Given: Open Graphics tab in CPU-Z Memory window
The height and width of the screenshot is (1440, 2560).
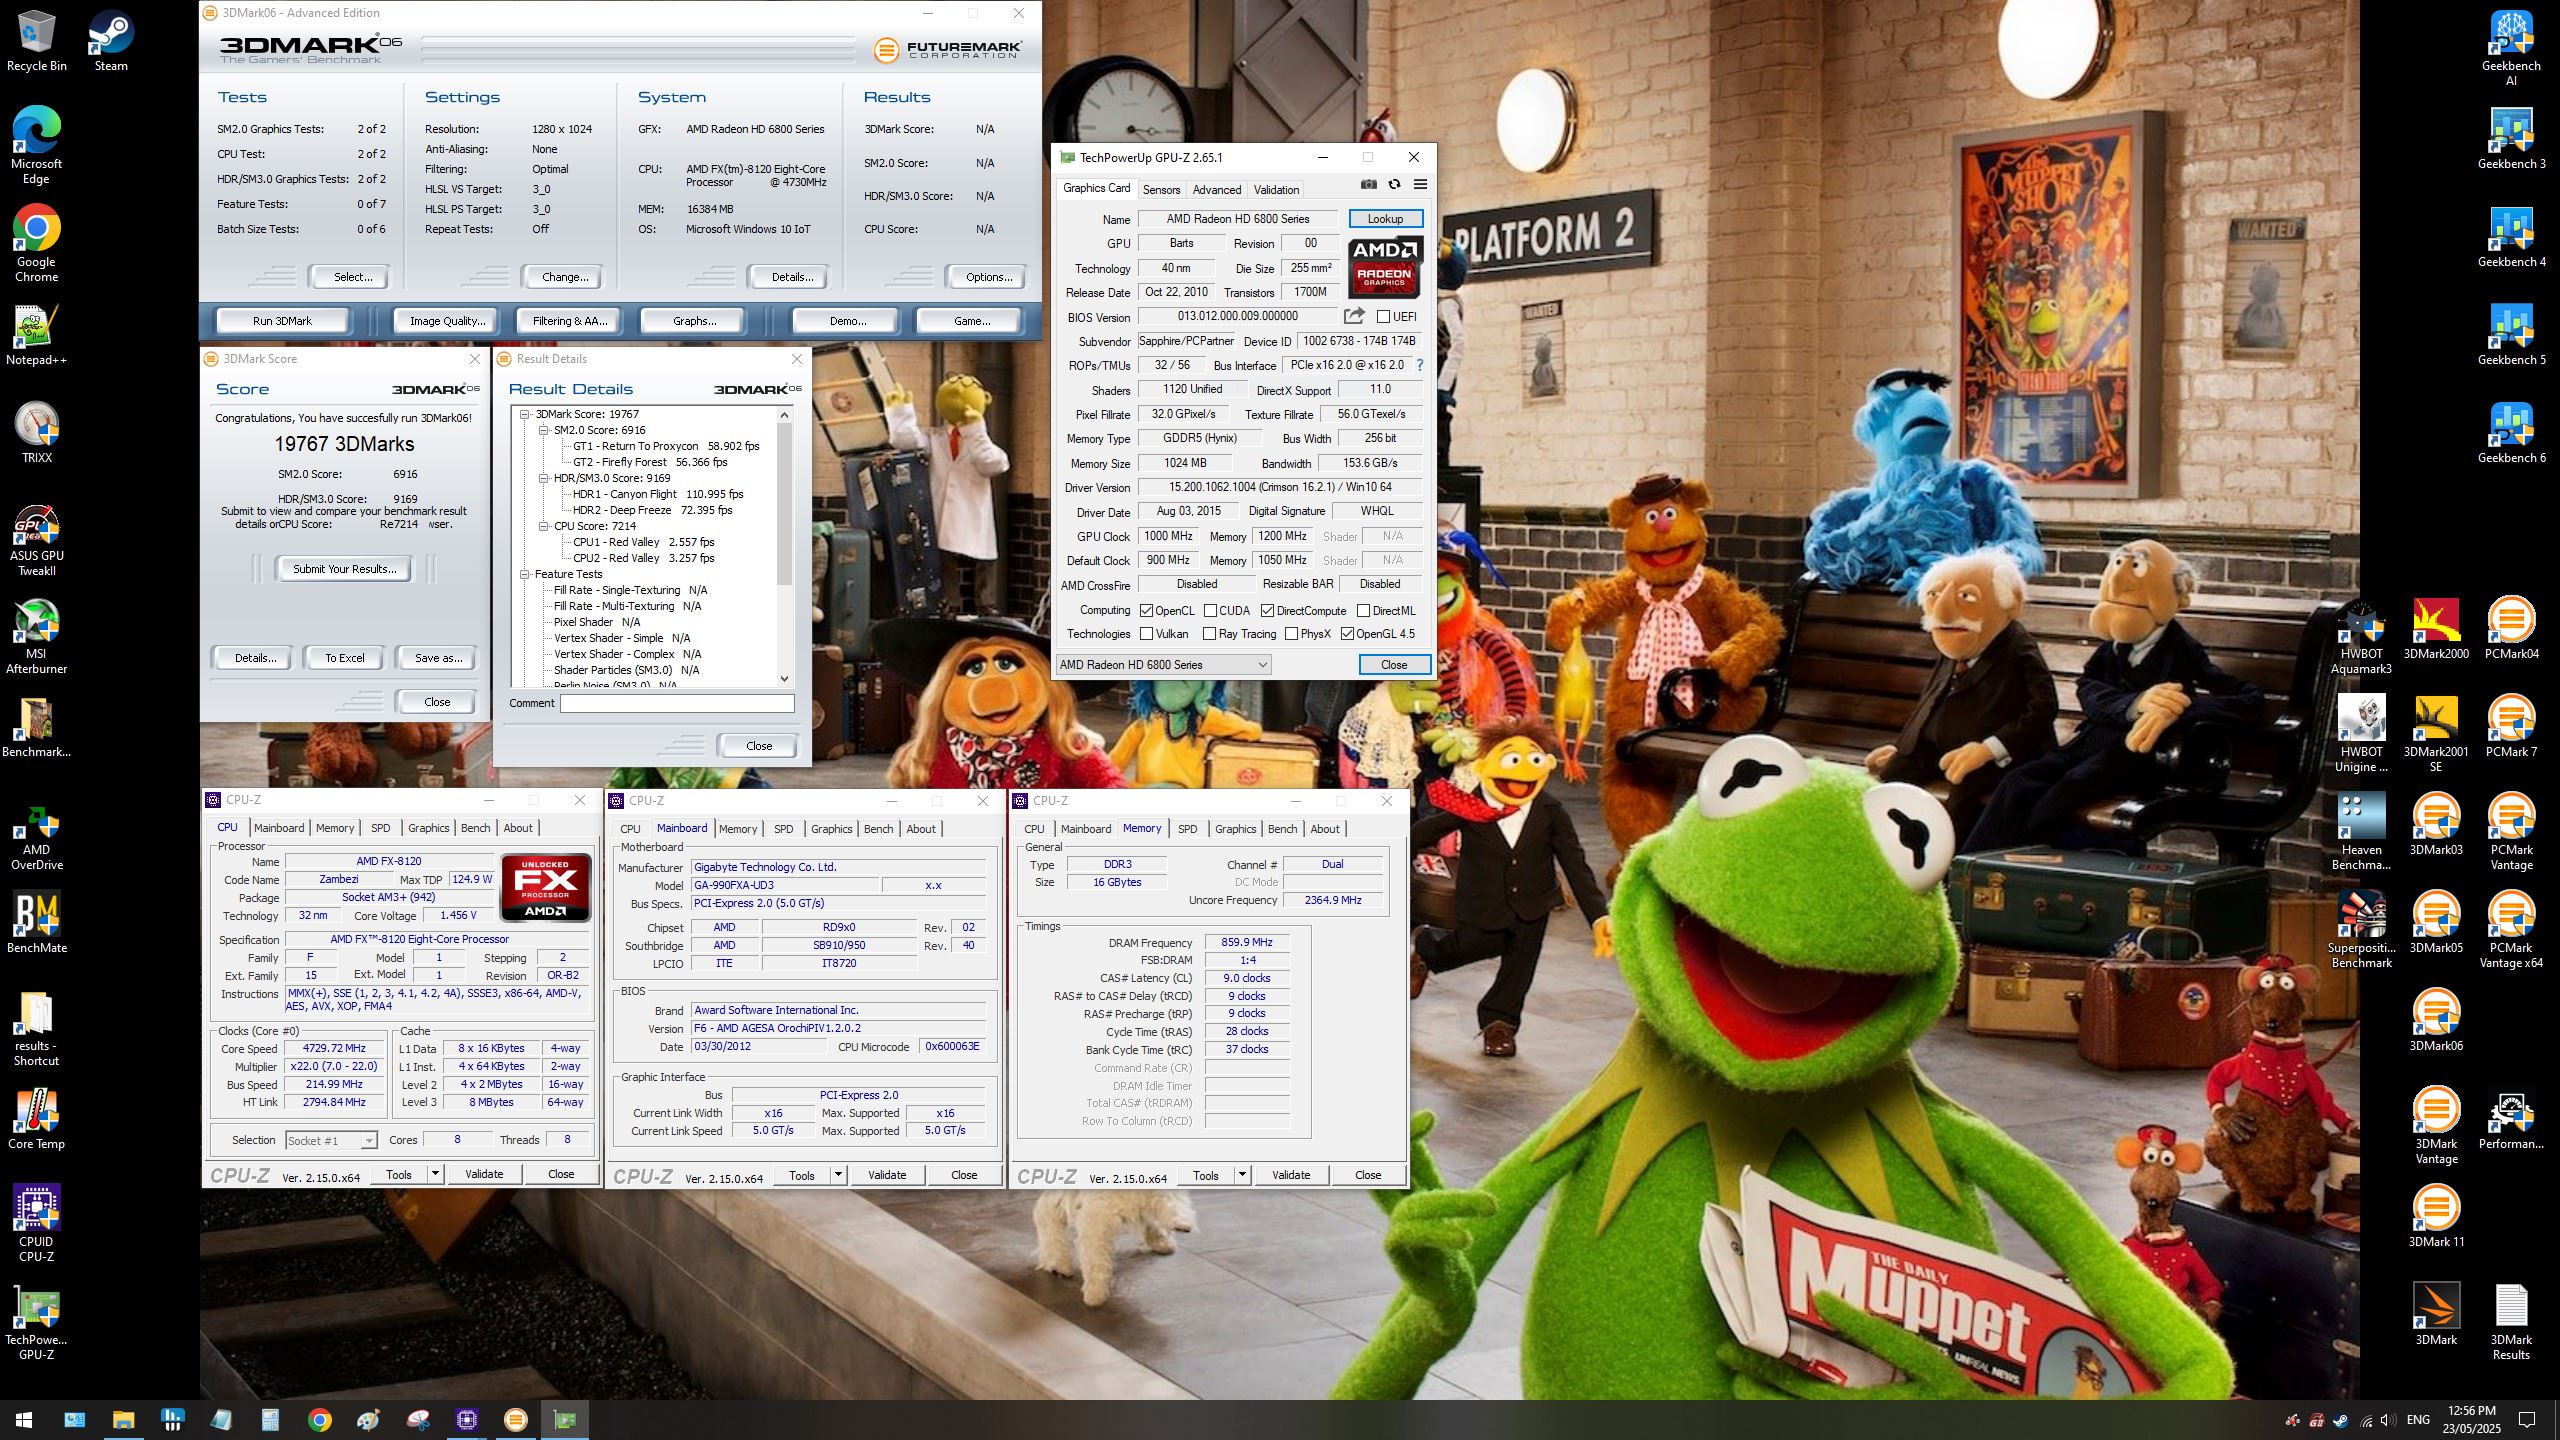Looking at the screenshot, I should [x=1235, y=829].
